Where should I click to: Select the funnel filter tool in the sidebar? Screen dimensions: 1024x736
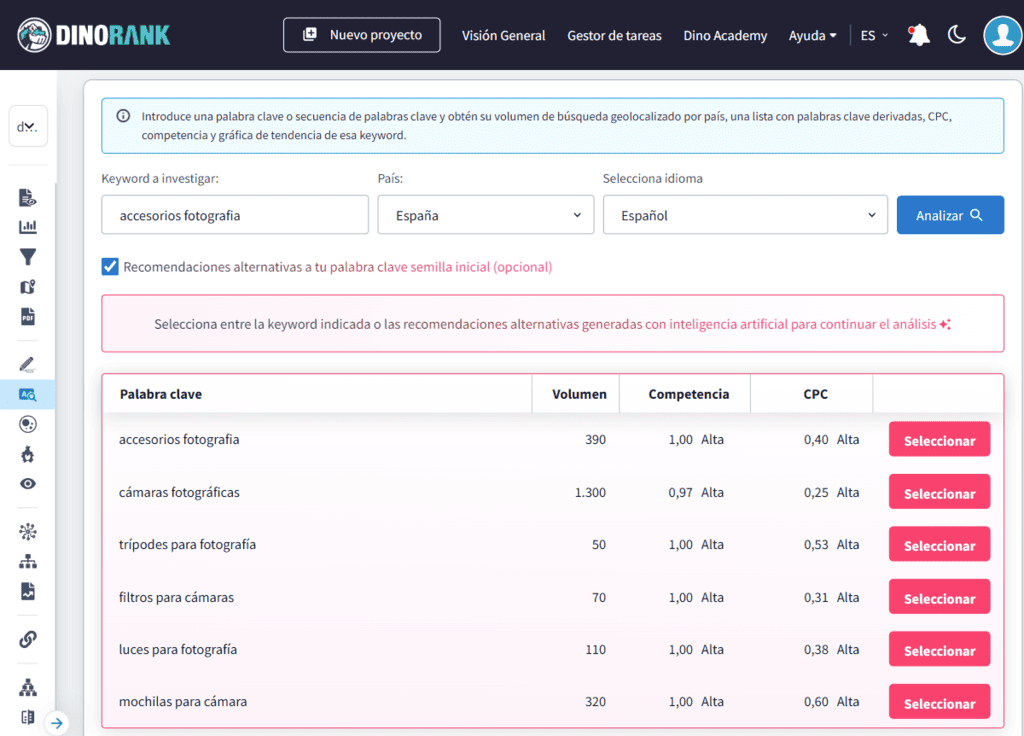click(28, 257)
